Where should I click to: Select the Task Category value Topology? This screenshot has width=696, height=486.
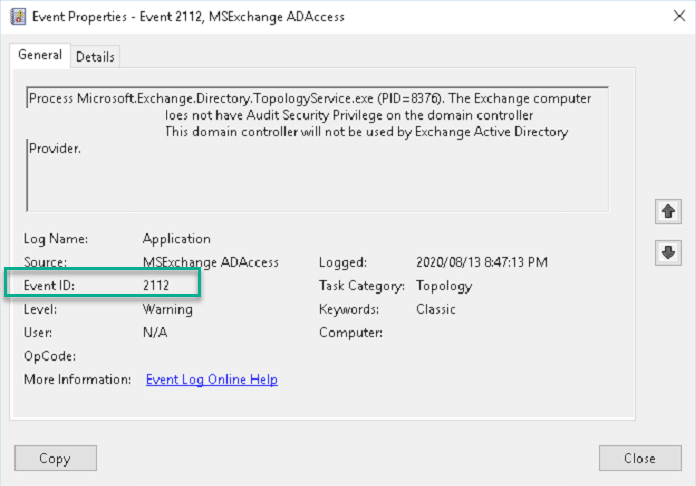click(444, 286)
